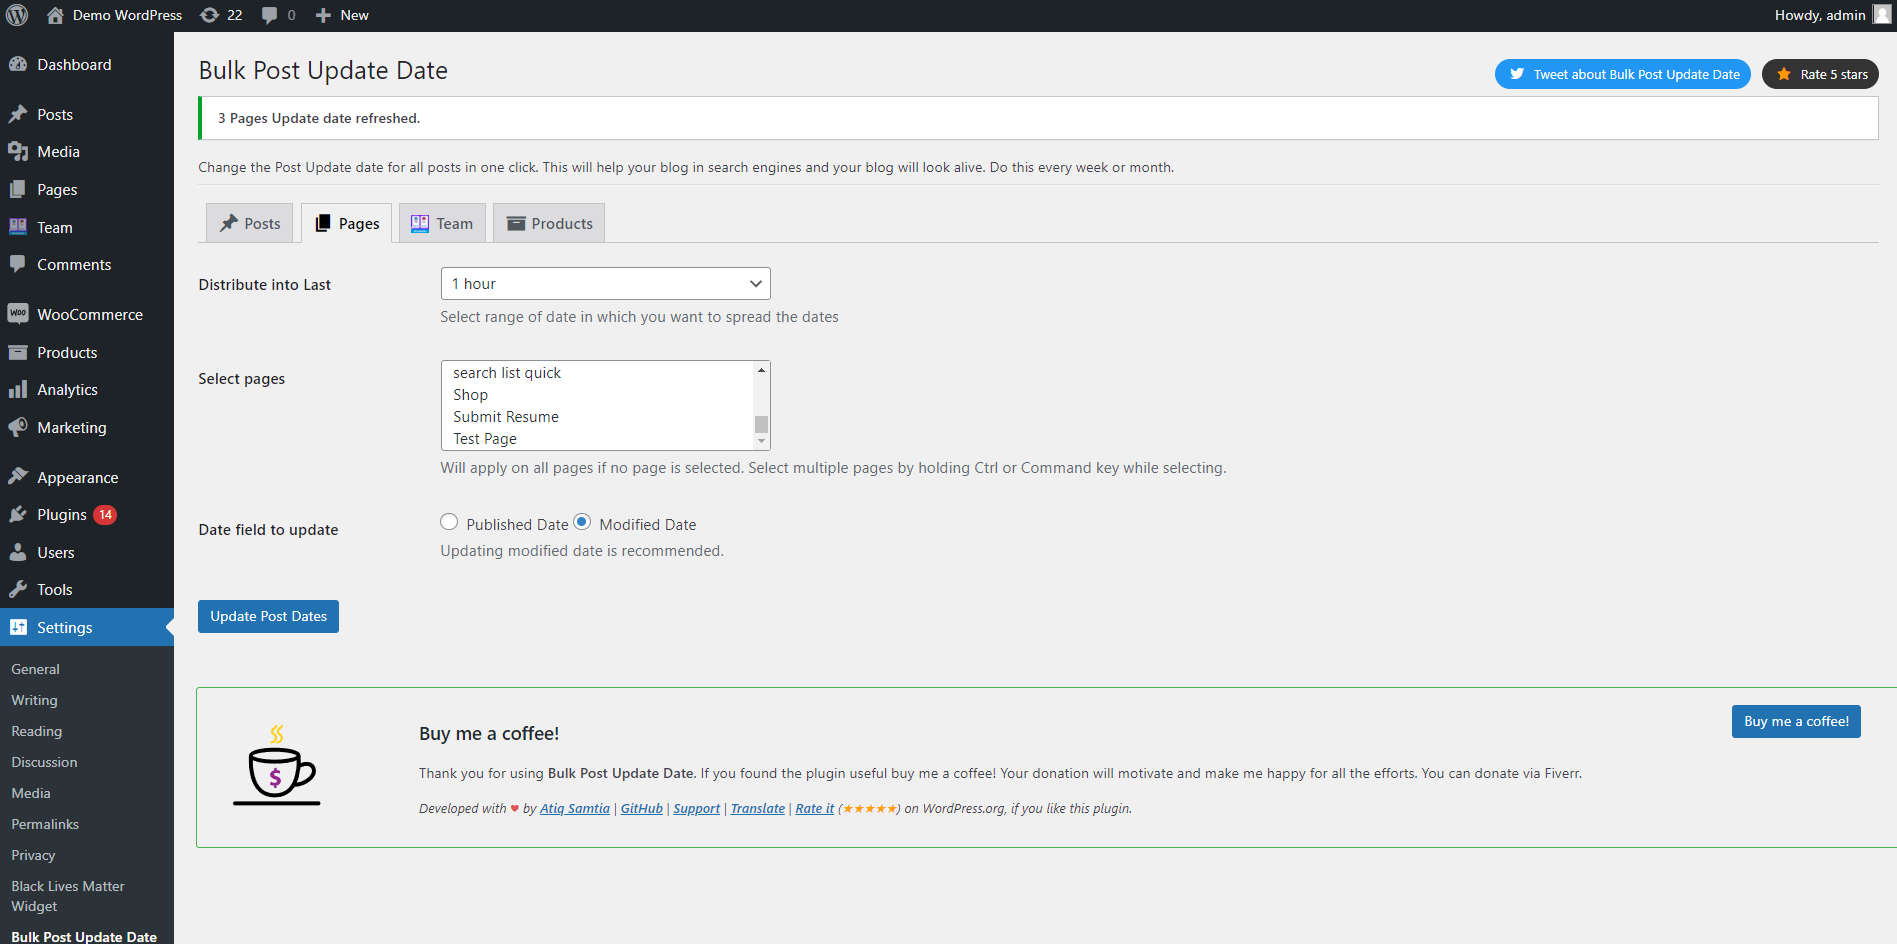Click the Users person icon in the sidebar

[x=18, y=552]
